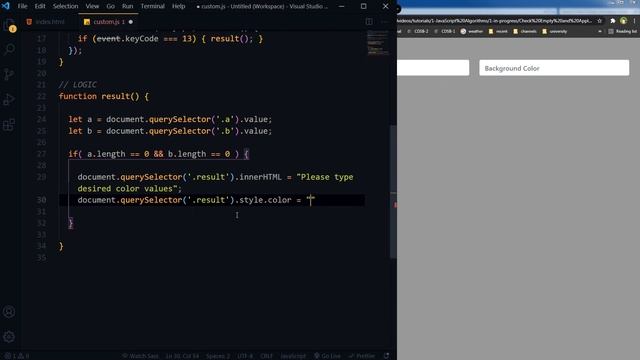Click the Spaces: 2 indentation setting
The image size is (640, 360).
coord(218,356)
